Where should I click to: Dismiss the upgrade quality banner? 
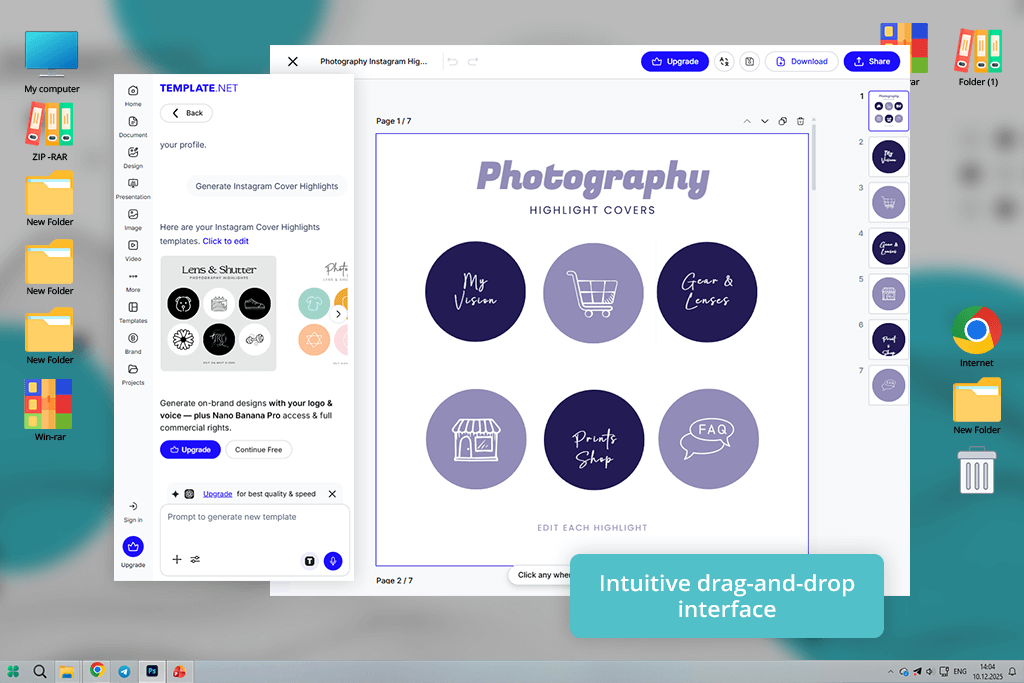[332, 494]
